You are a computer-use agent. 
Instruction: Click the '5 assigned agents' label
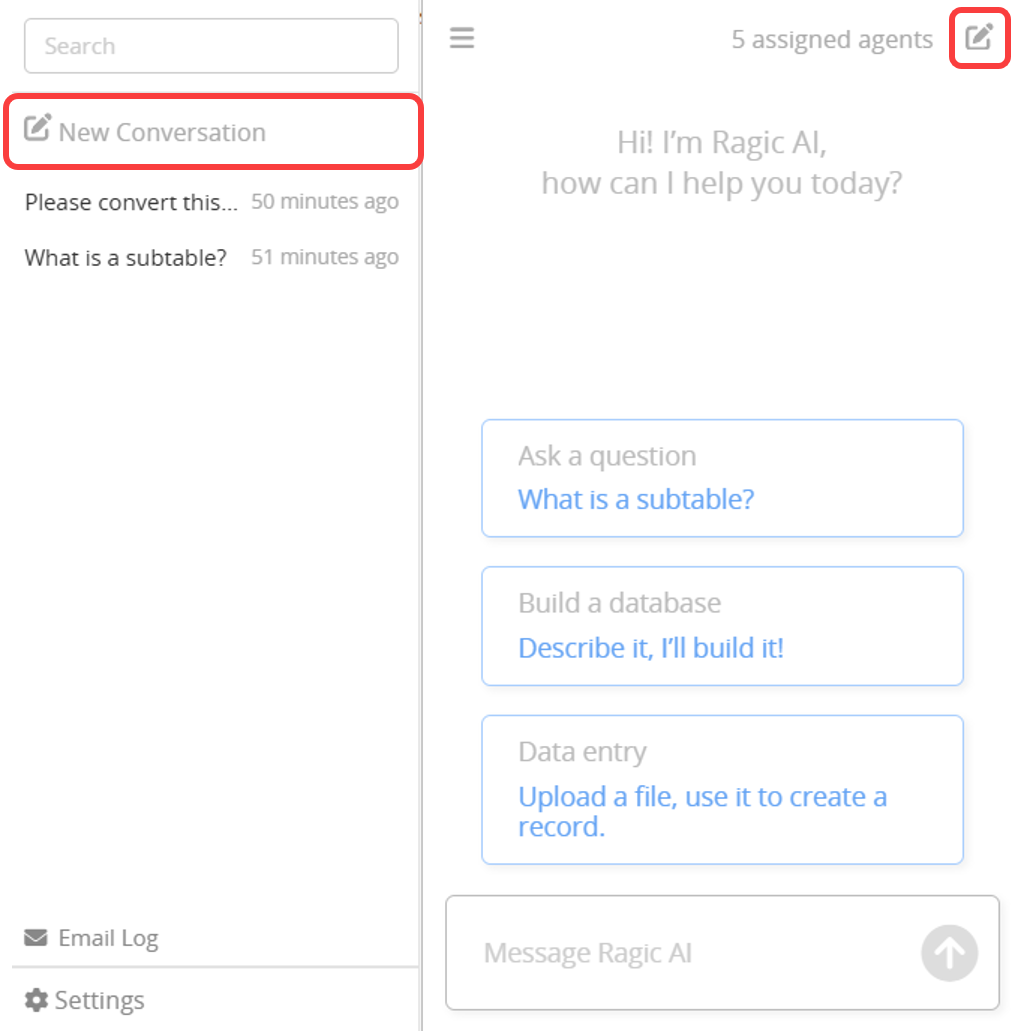pos(831,40)
